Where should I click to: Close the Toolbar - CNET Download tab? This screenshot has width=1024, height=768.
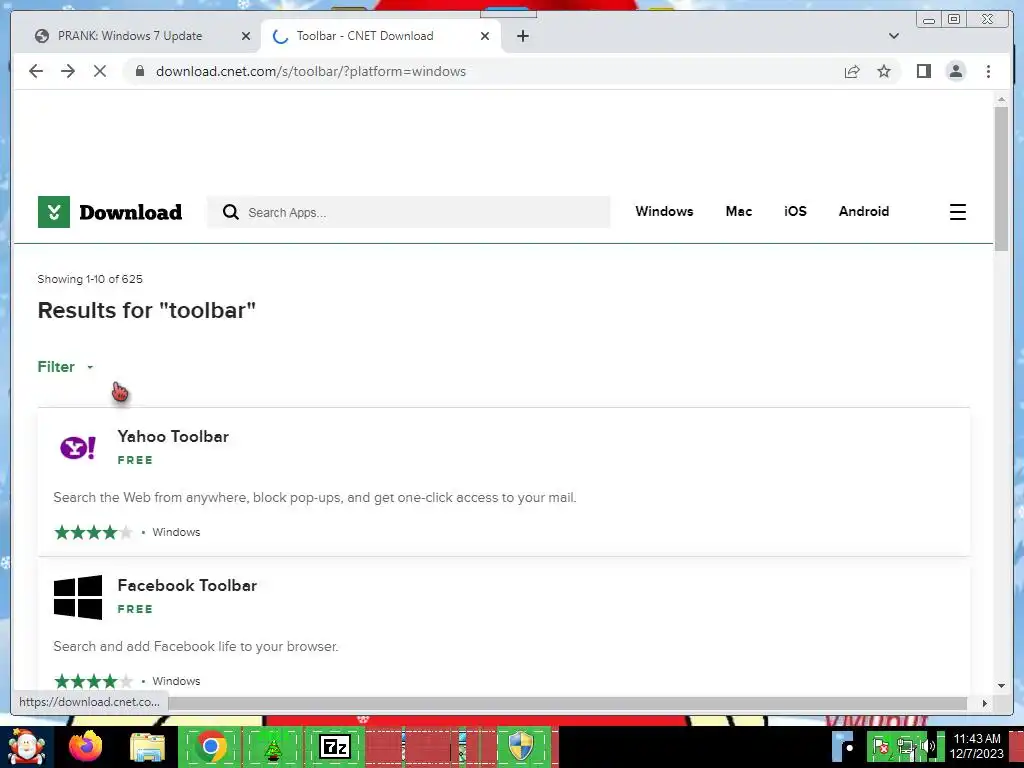click(x=485, y=36)
